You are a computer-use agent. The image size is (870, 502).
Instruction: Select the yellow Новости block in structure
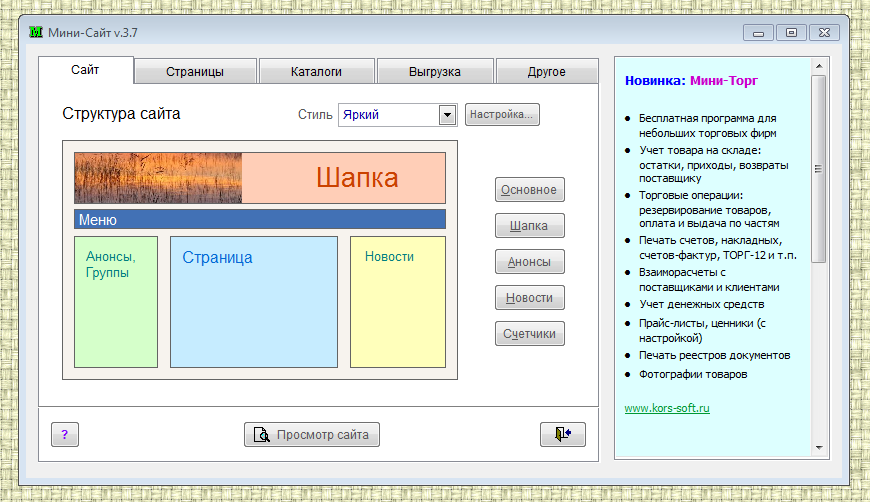tap(398, 302)
